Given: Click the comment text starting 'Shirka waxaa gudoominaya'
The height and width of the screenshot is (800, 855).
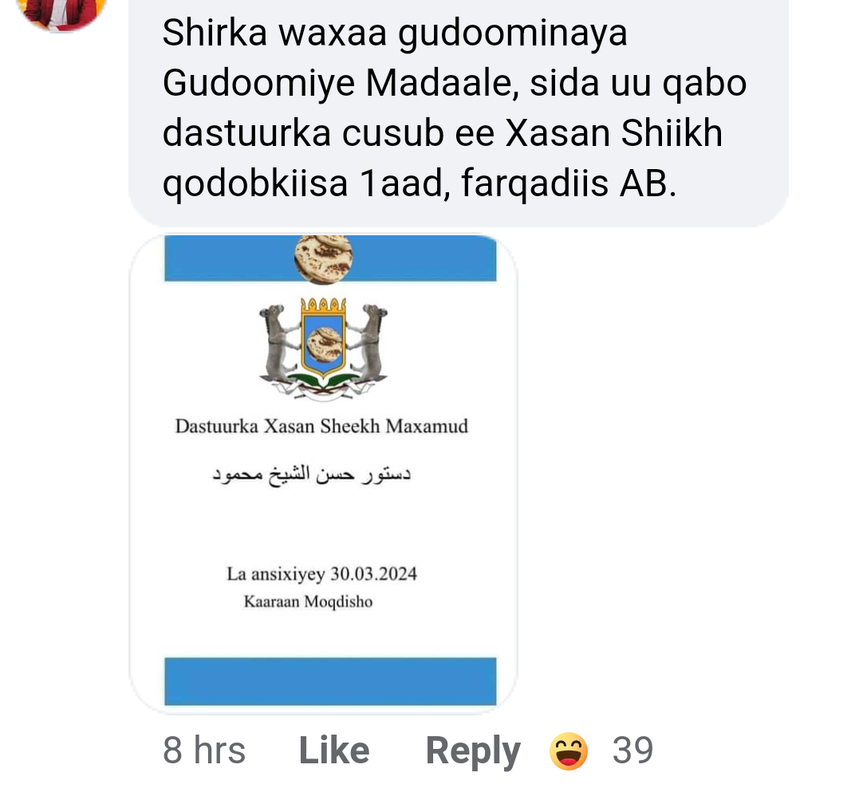Looking at the screenshot, I should click(x=454, y=107).
